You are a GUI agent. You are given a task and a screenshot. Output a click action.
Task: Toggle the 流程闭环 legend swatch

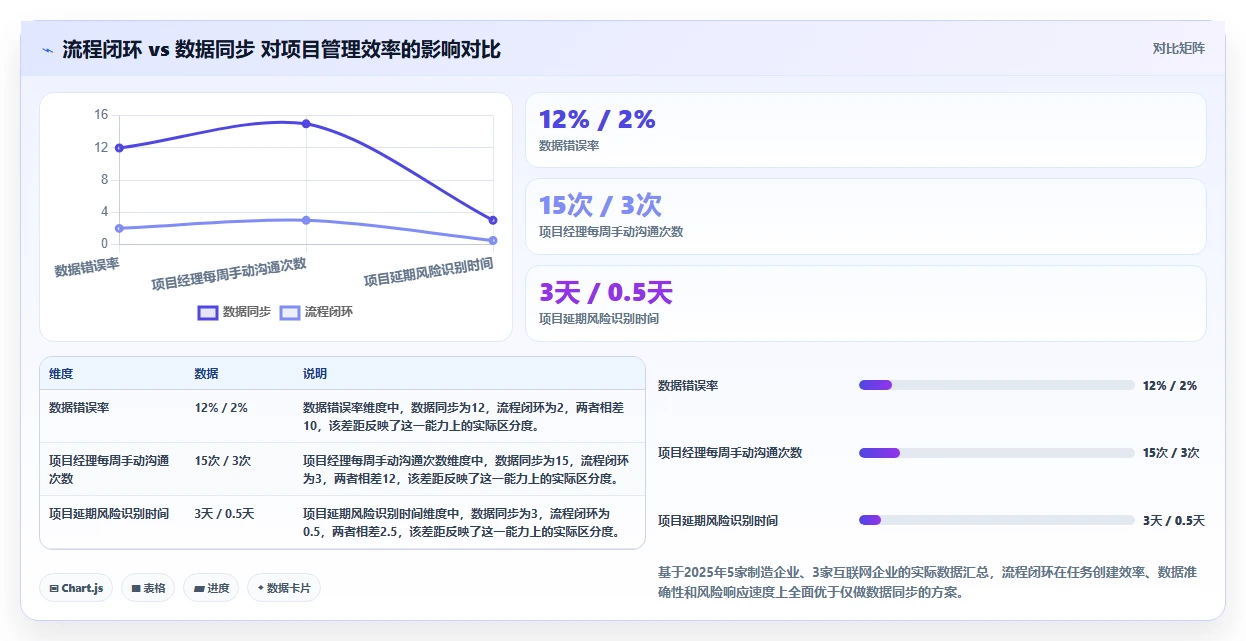[289, 312]
